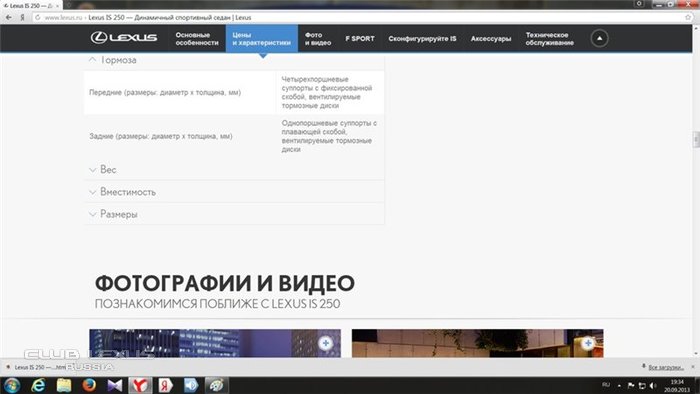The height and width of the screenshot is (394, 700).
Task: Expand the Вместимость section
Action: click(x=123, y=192)
